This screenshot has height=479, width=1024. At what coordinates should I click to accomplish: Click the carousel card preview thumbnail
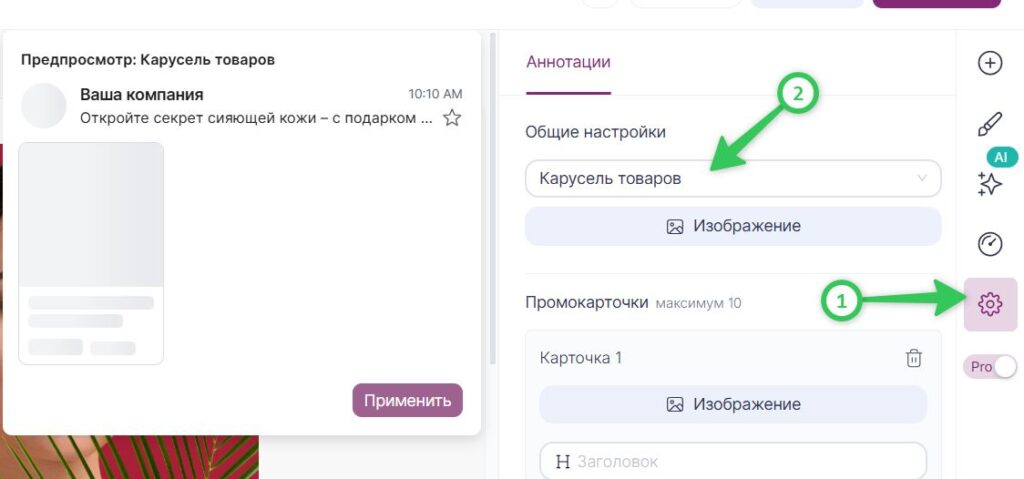(91, 253)
